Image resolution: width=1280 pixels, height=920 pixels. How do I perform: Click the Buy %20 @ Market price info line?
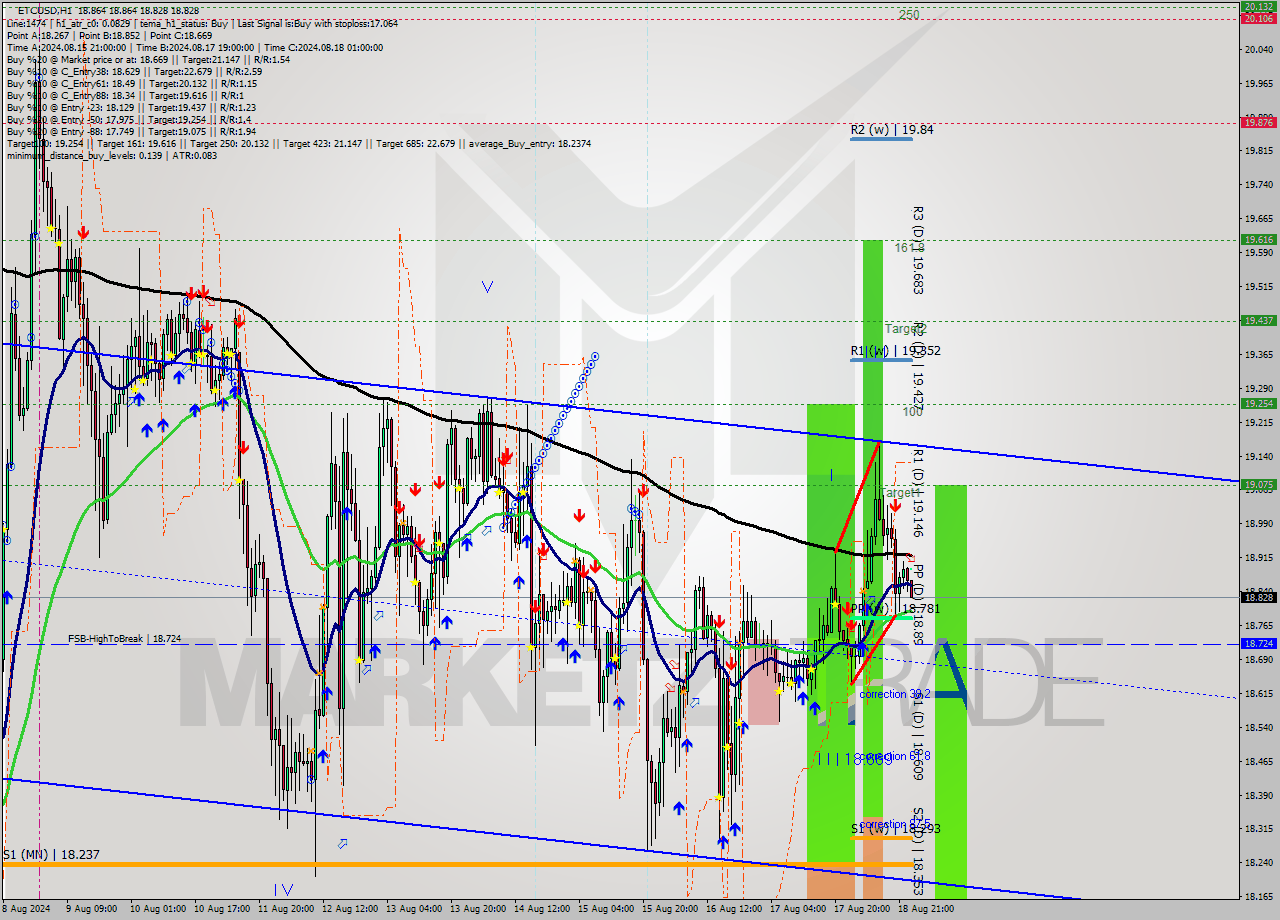coord(148,59)
